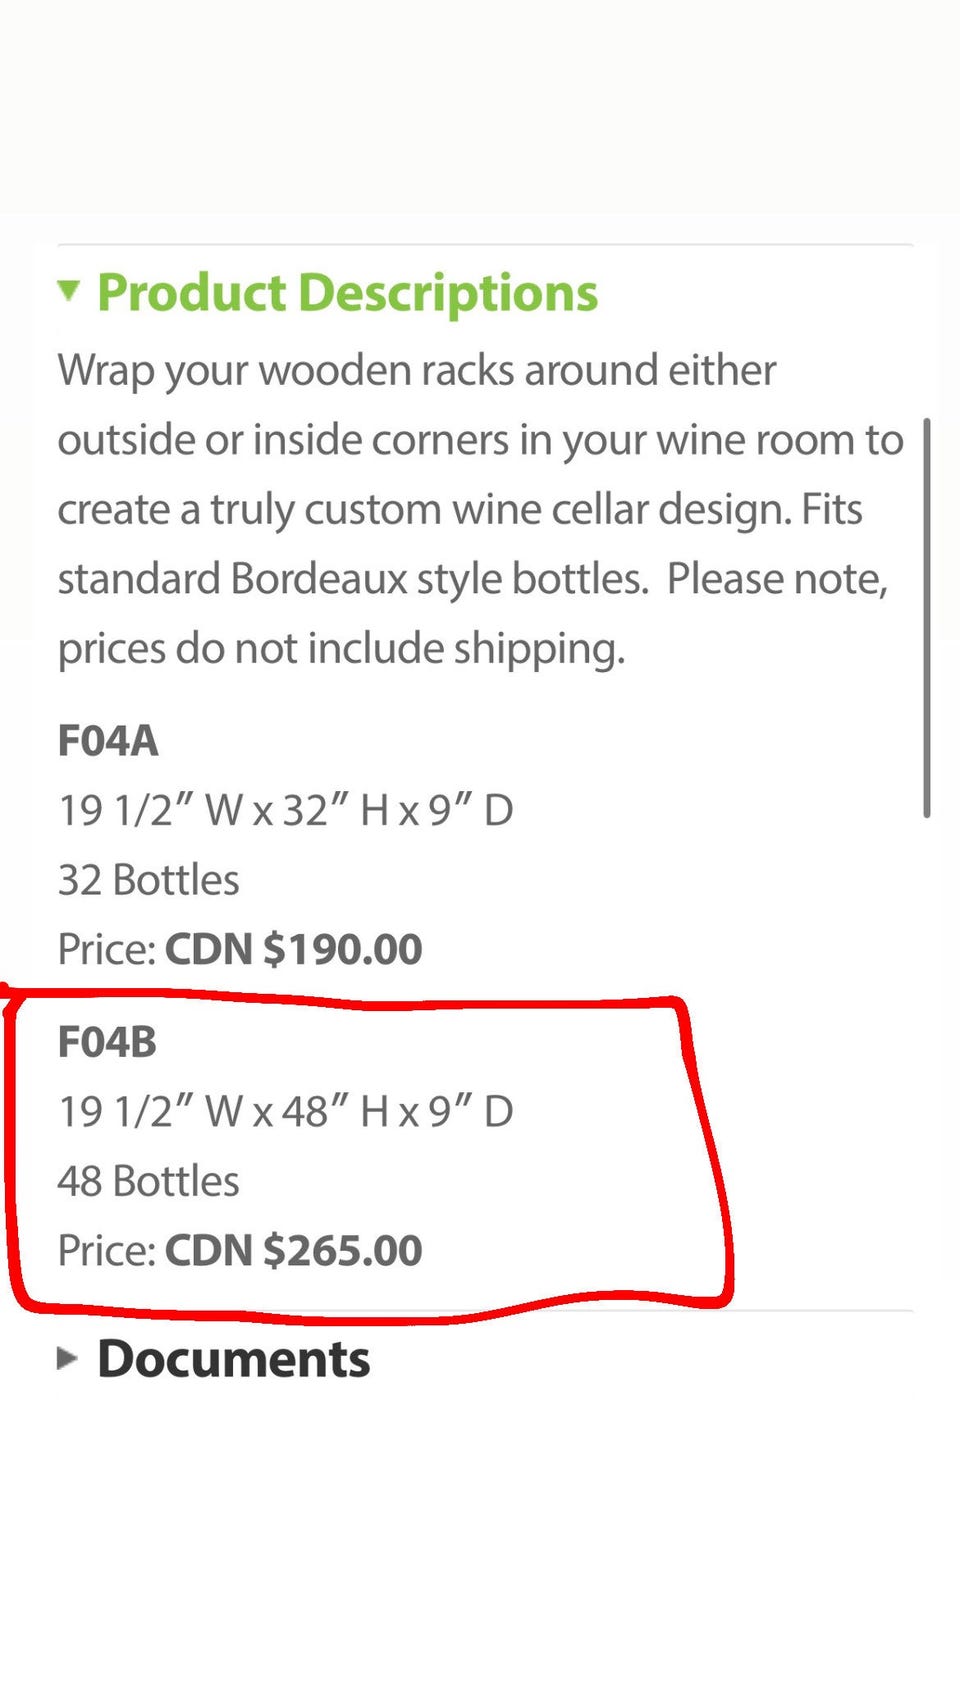
Task: Select the F04A model name
Action: point(108,741)
